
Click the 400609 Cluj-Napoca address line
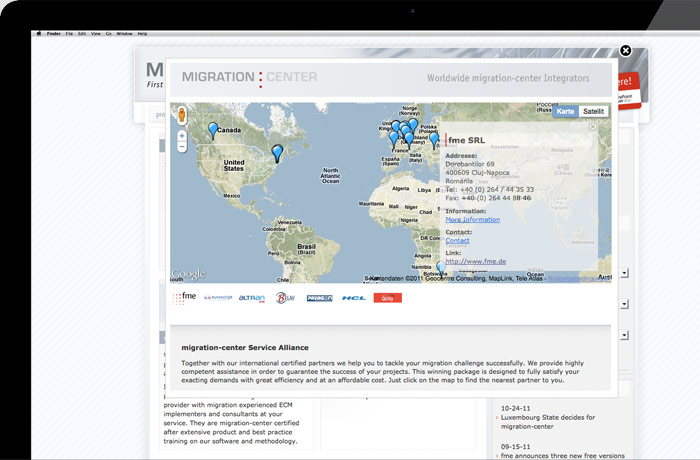[477, 172]
